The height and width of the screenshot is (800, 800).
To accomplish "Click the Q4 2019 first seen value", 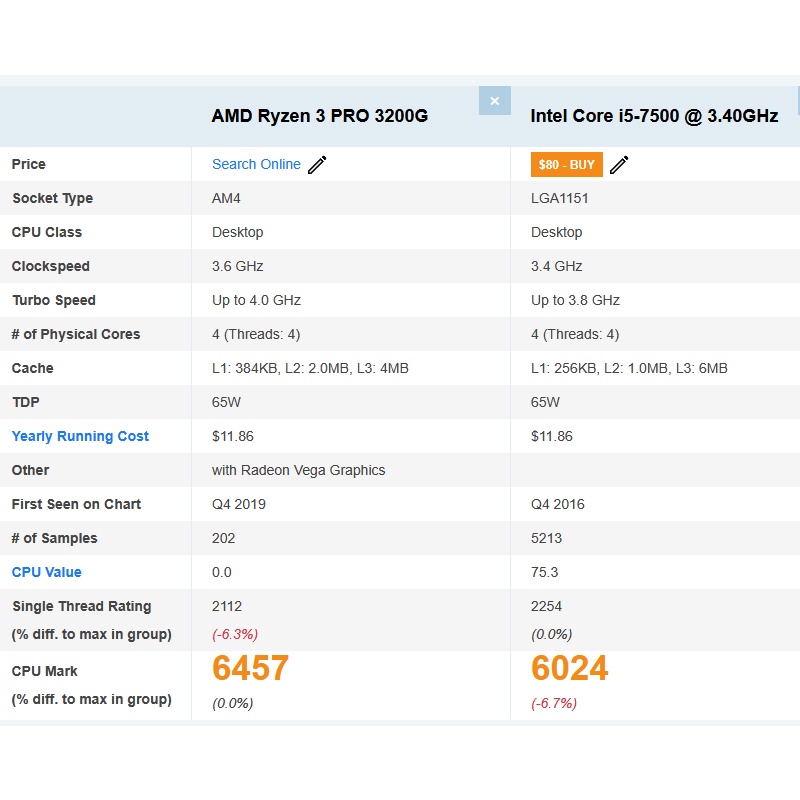I will pos(239,504).
